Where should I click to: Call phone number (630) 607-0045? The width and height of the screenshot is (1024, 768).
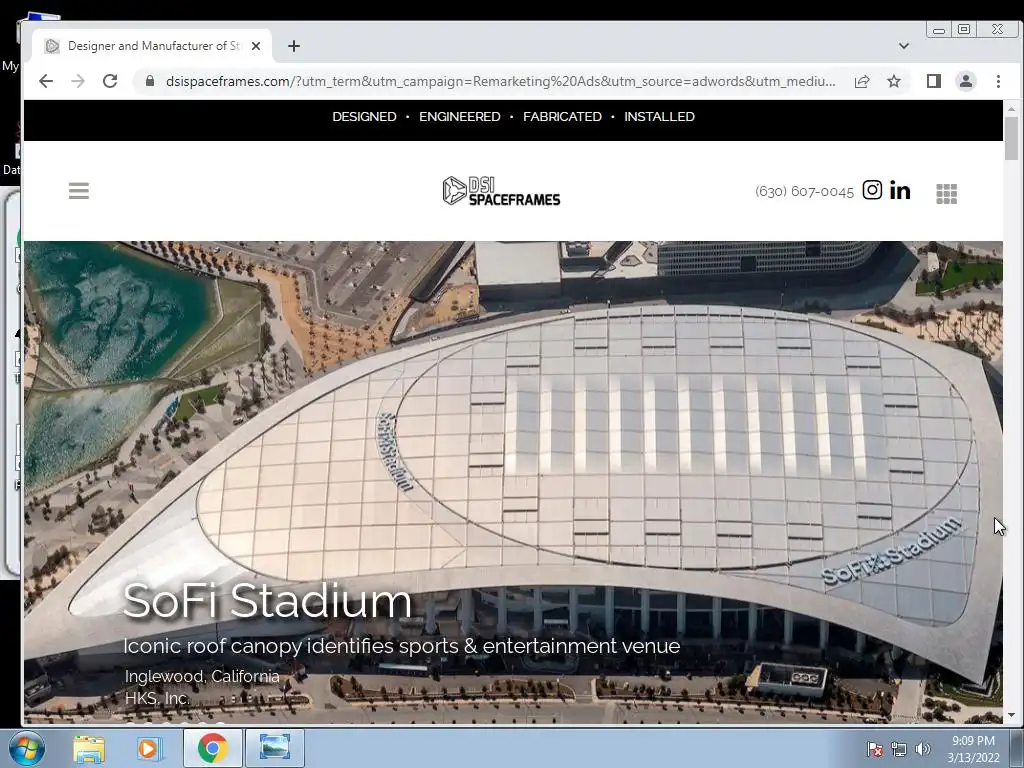point(804,191)
